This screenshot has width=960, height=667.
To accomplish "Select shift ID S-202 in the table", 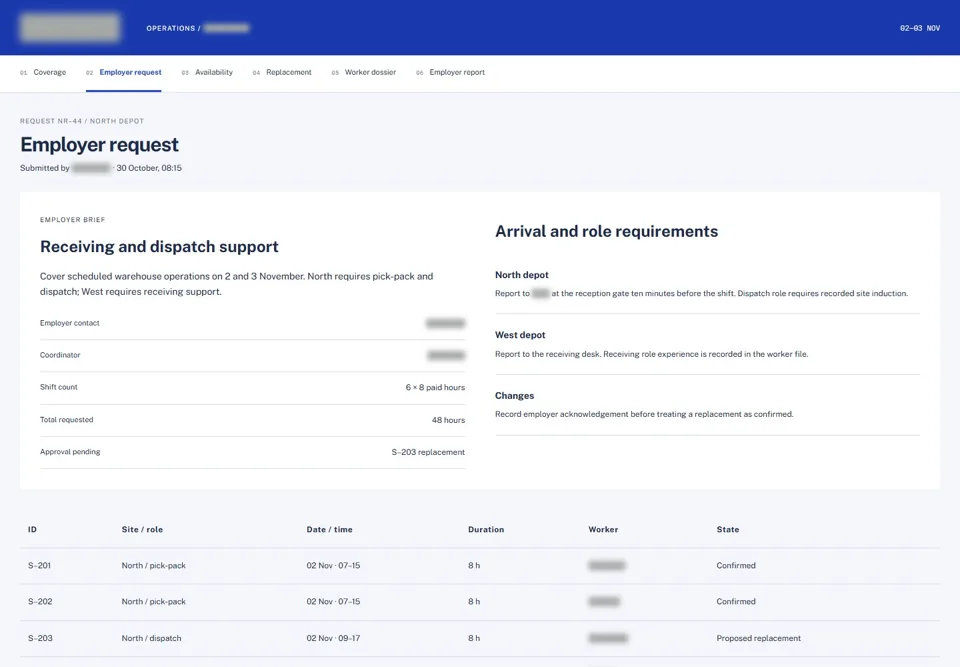I will 40,601.
